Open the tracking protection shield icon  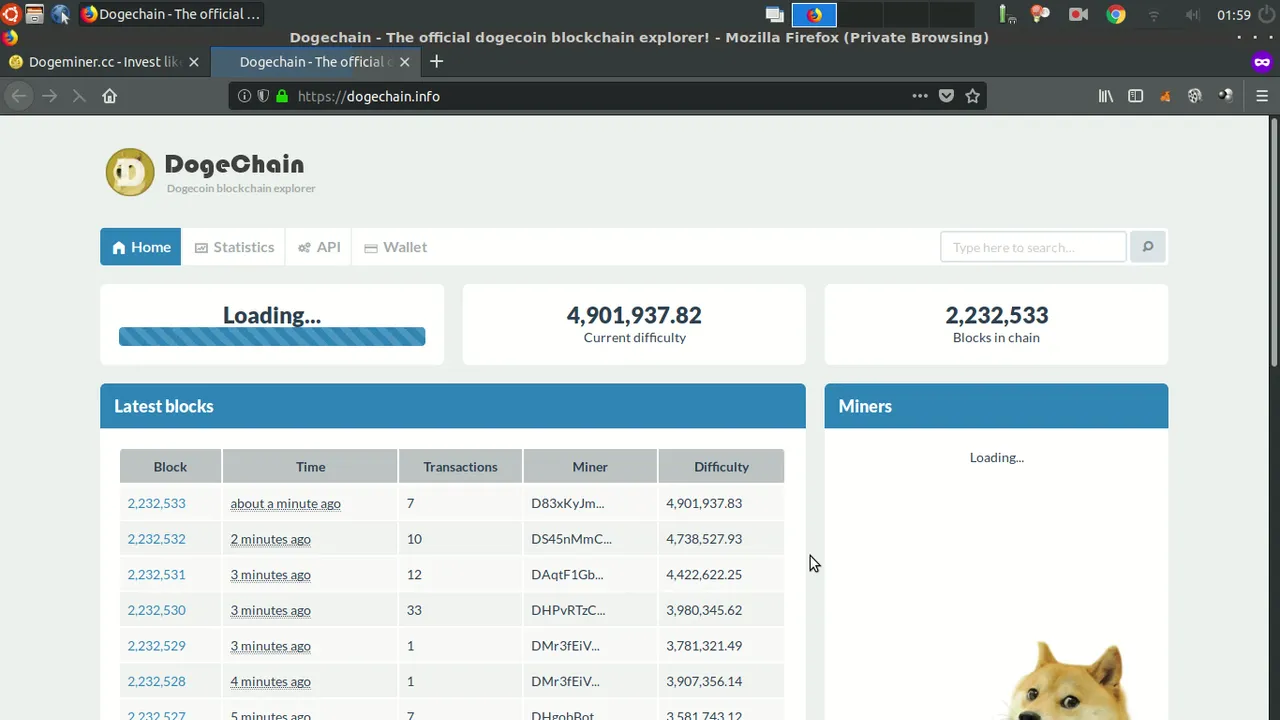click(x=263, y=96)
